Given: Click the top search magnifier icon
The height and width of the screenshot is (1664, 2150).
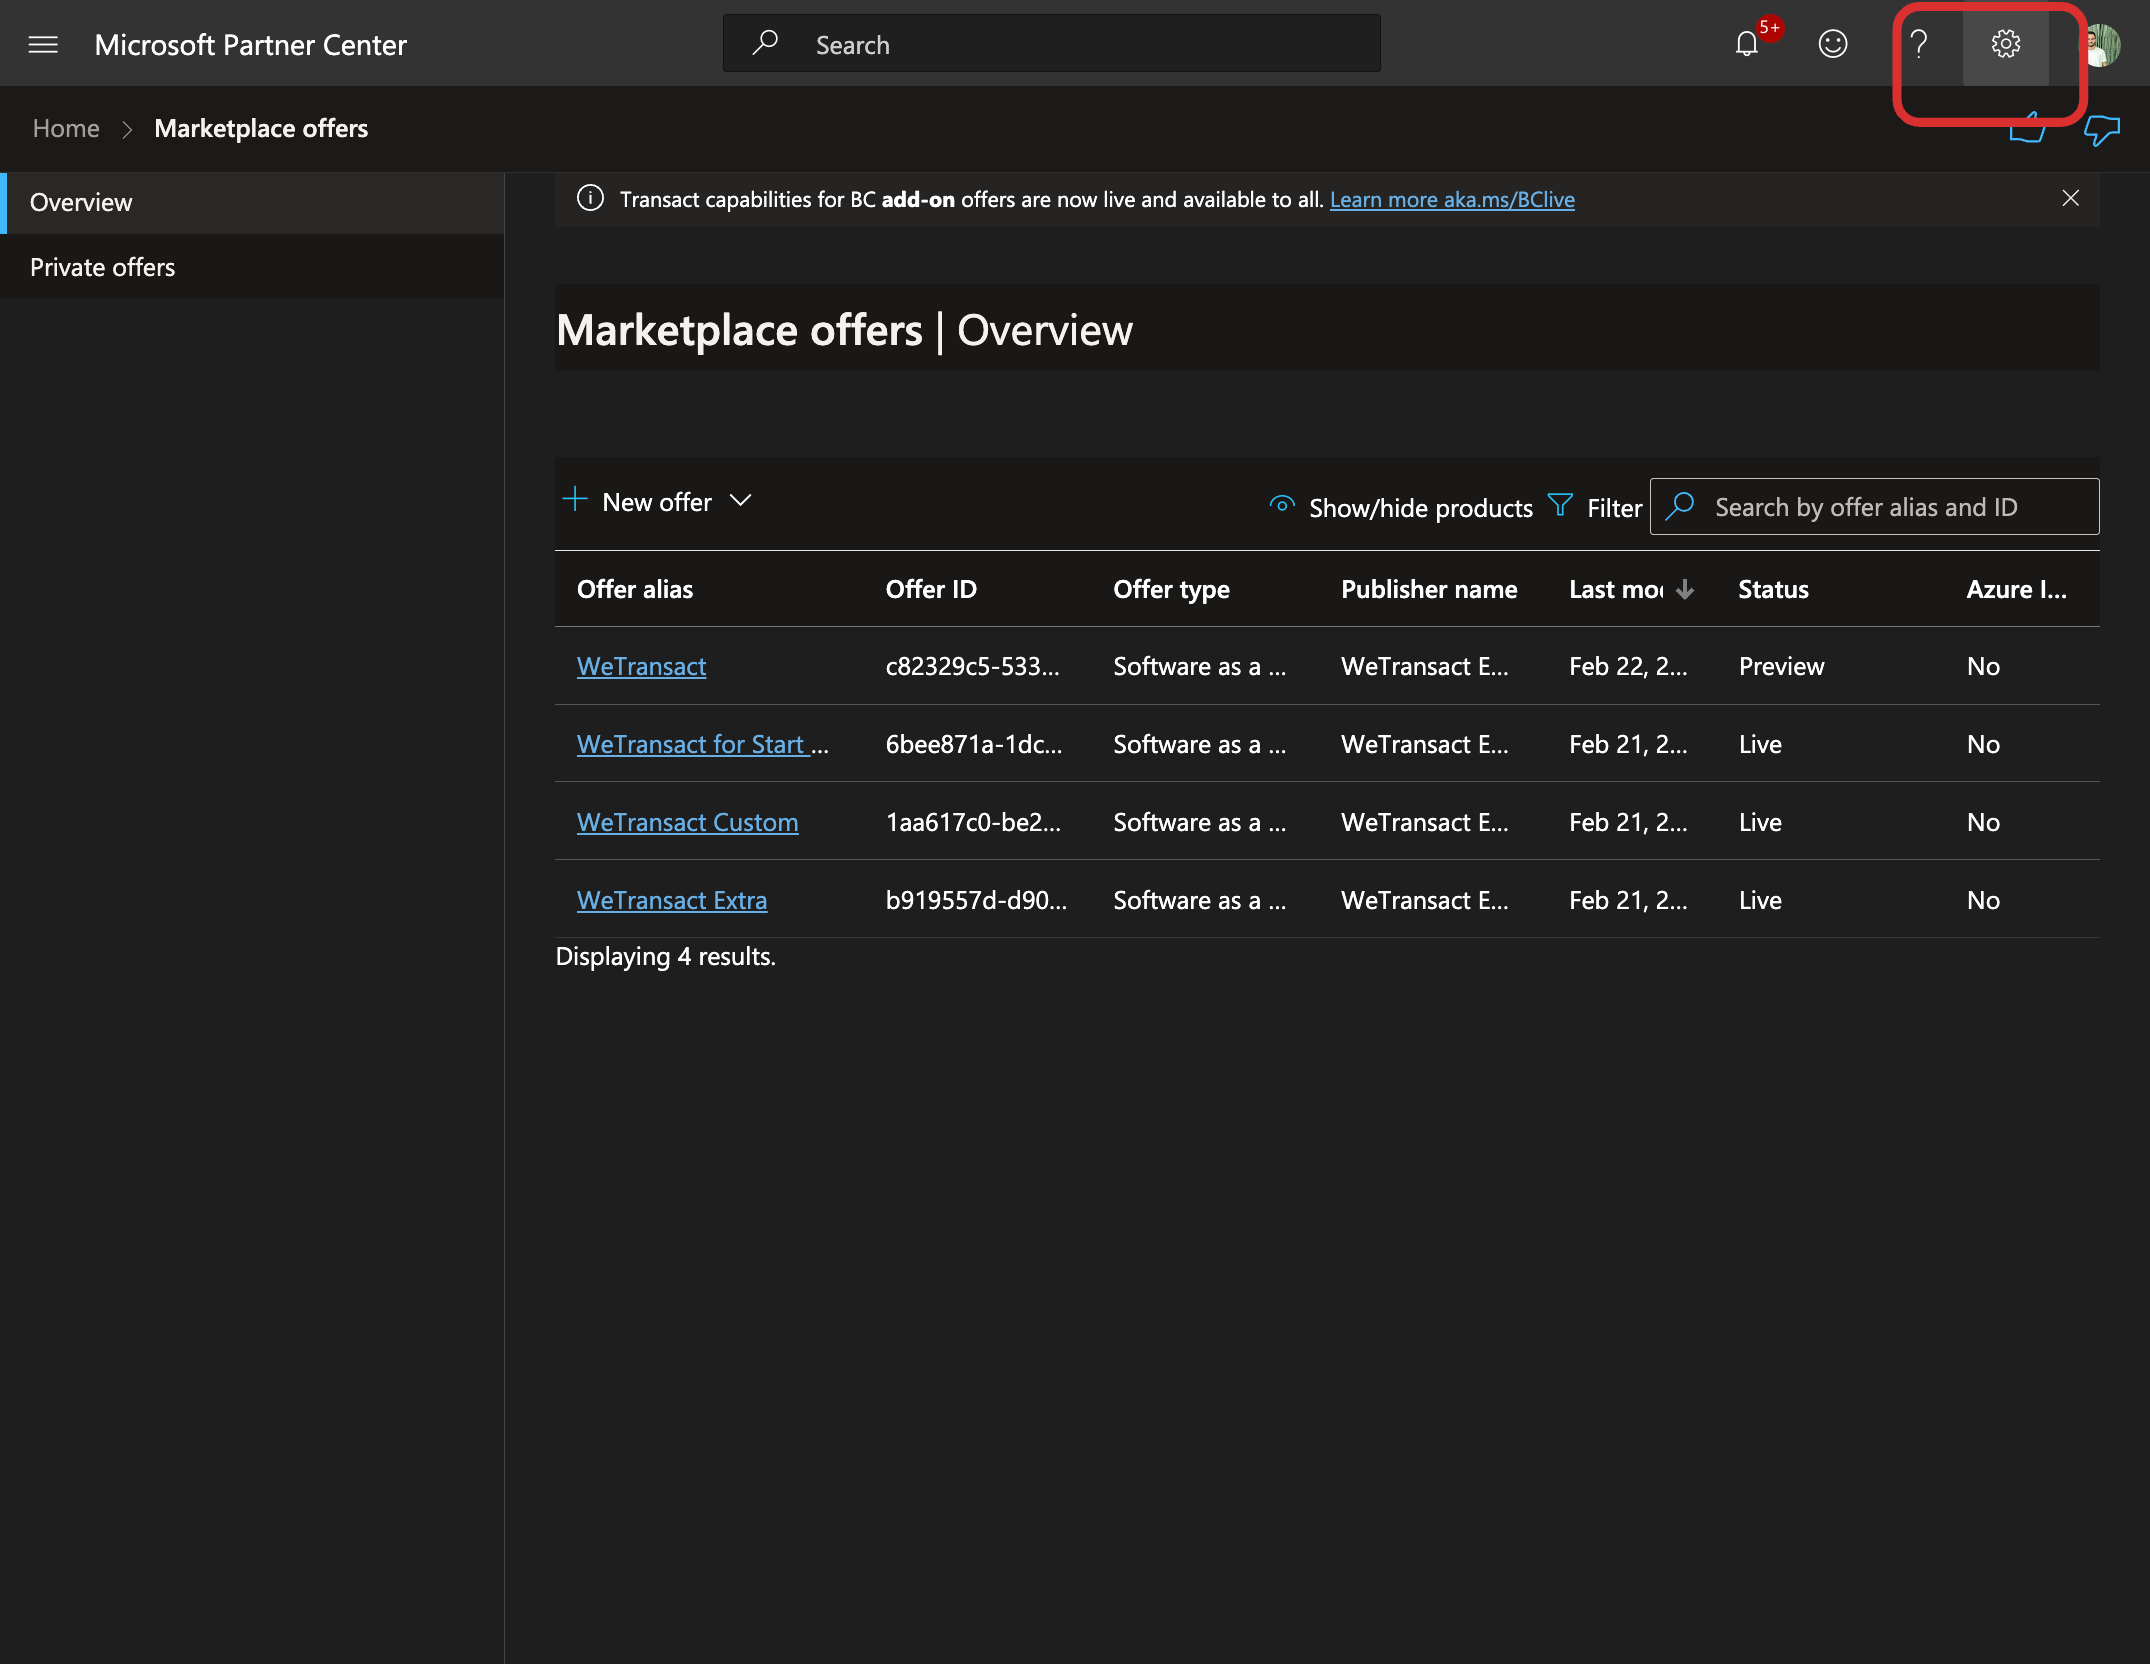Looking at the screenshot, I should [765, 43].
